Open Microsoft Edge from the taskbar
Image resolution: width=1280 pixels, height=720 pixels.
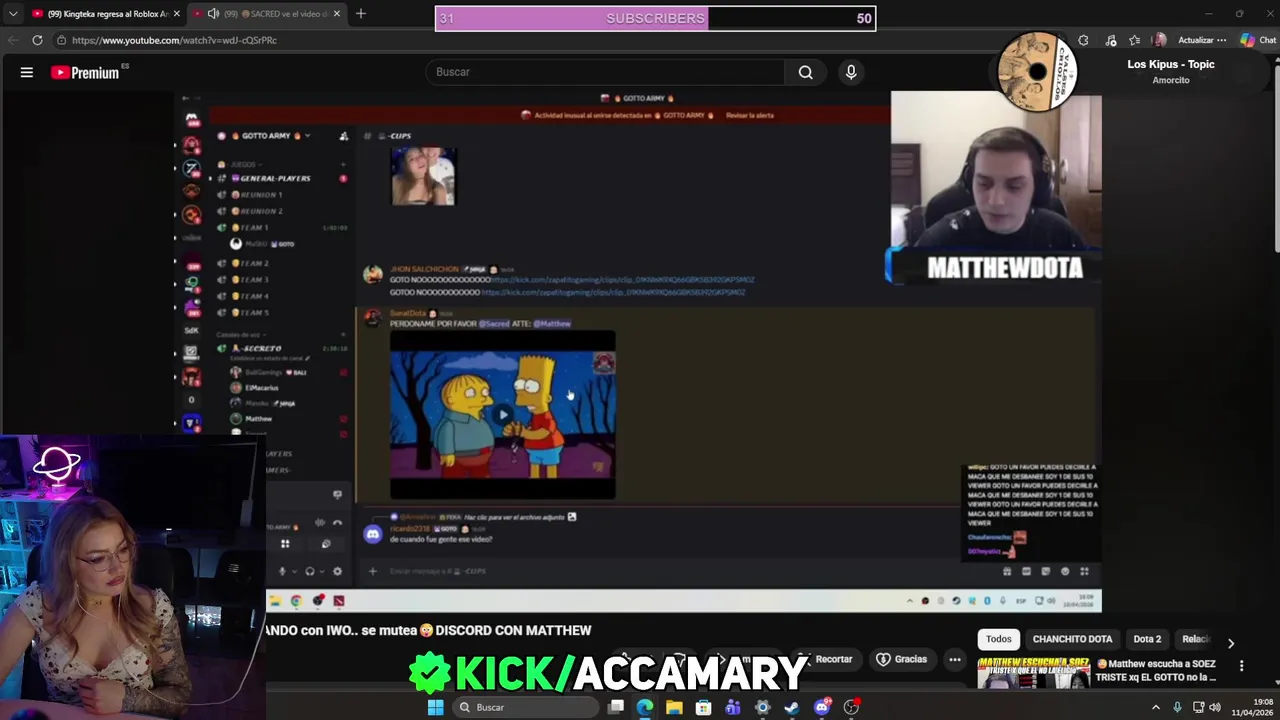[645, 707]
